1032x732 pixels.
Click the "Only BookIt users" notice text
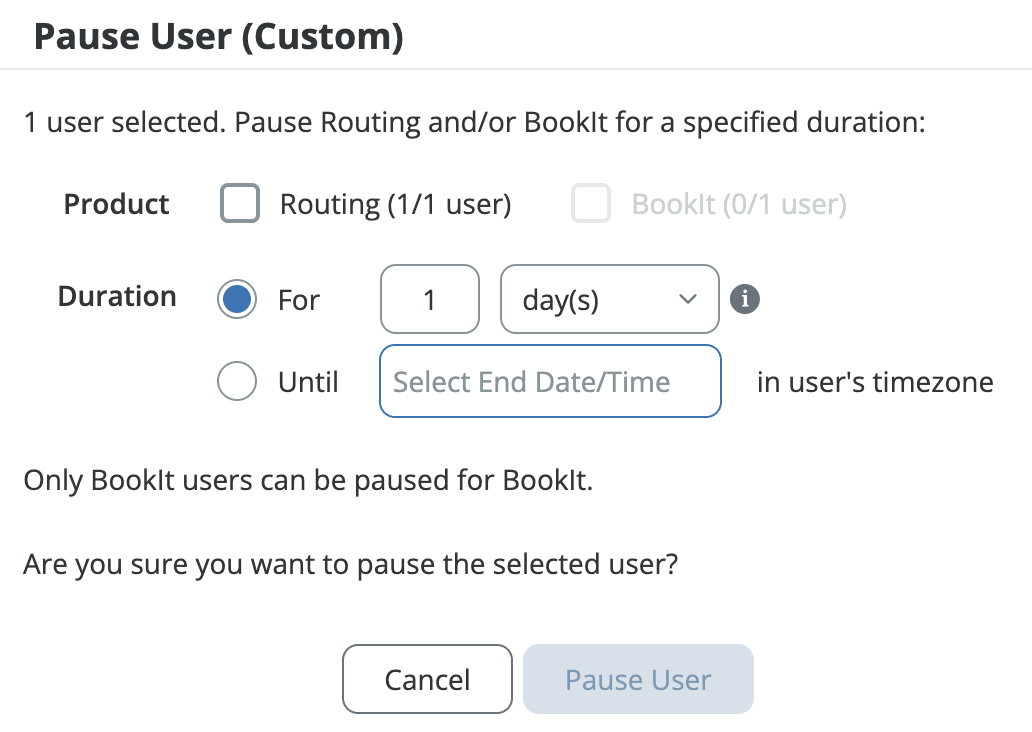pyautogui.click(x=308, y=480)
